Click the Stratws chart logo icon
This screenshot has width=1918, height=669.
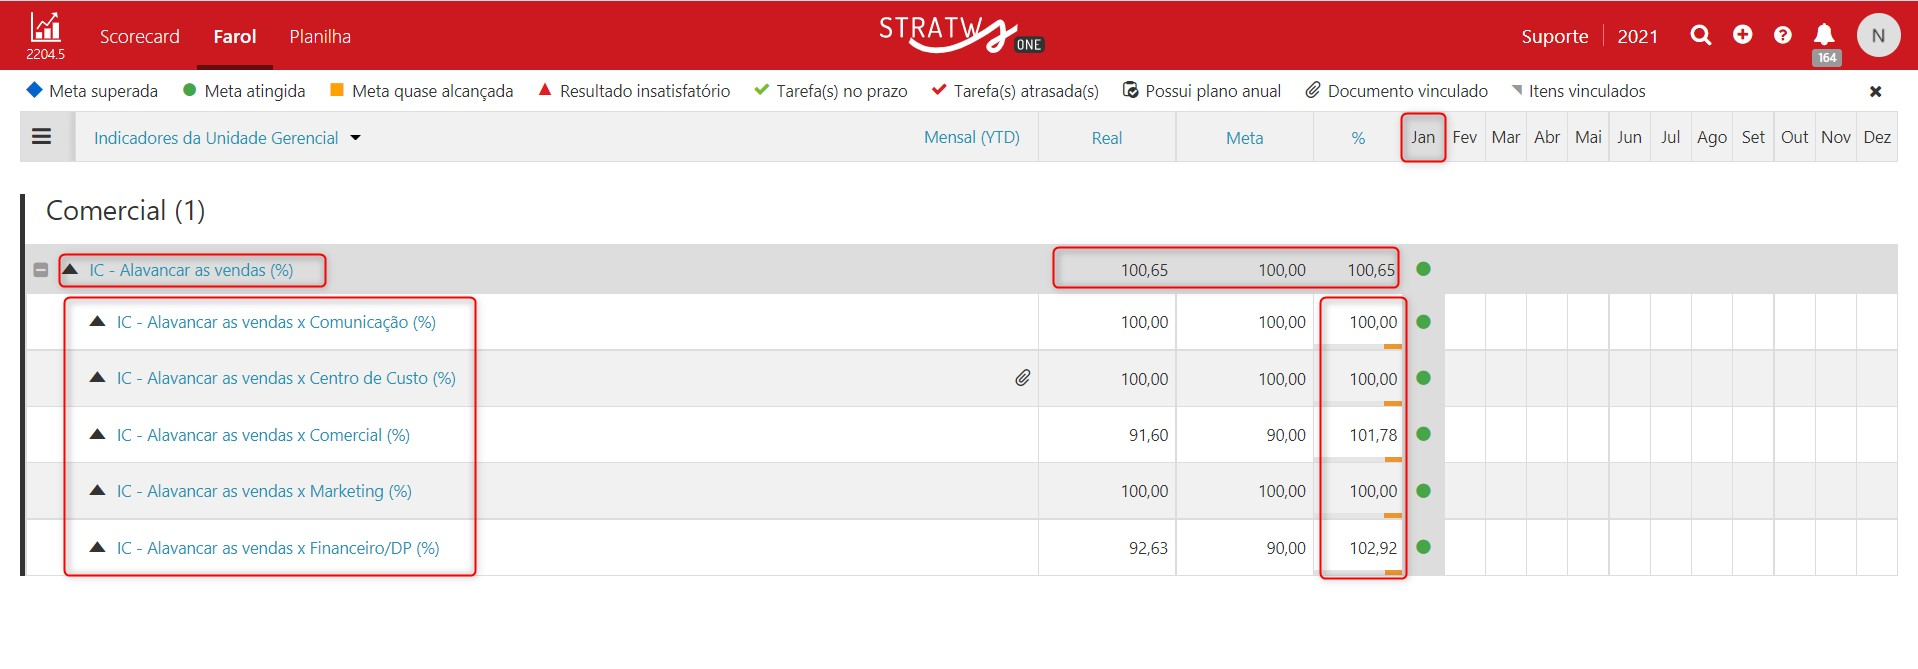pos(45,27)
